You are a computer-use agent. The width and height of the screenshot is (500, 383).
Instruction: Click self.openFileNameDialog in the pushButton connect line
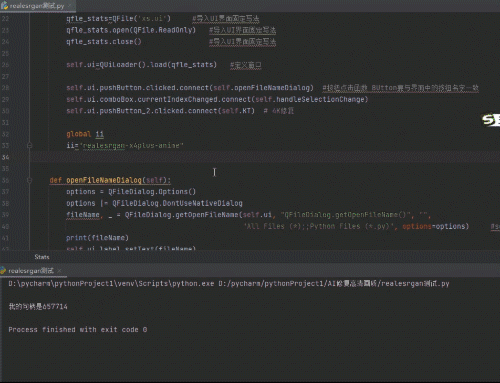[261, 88]
